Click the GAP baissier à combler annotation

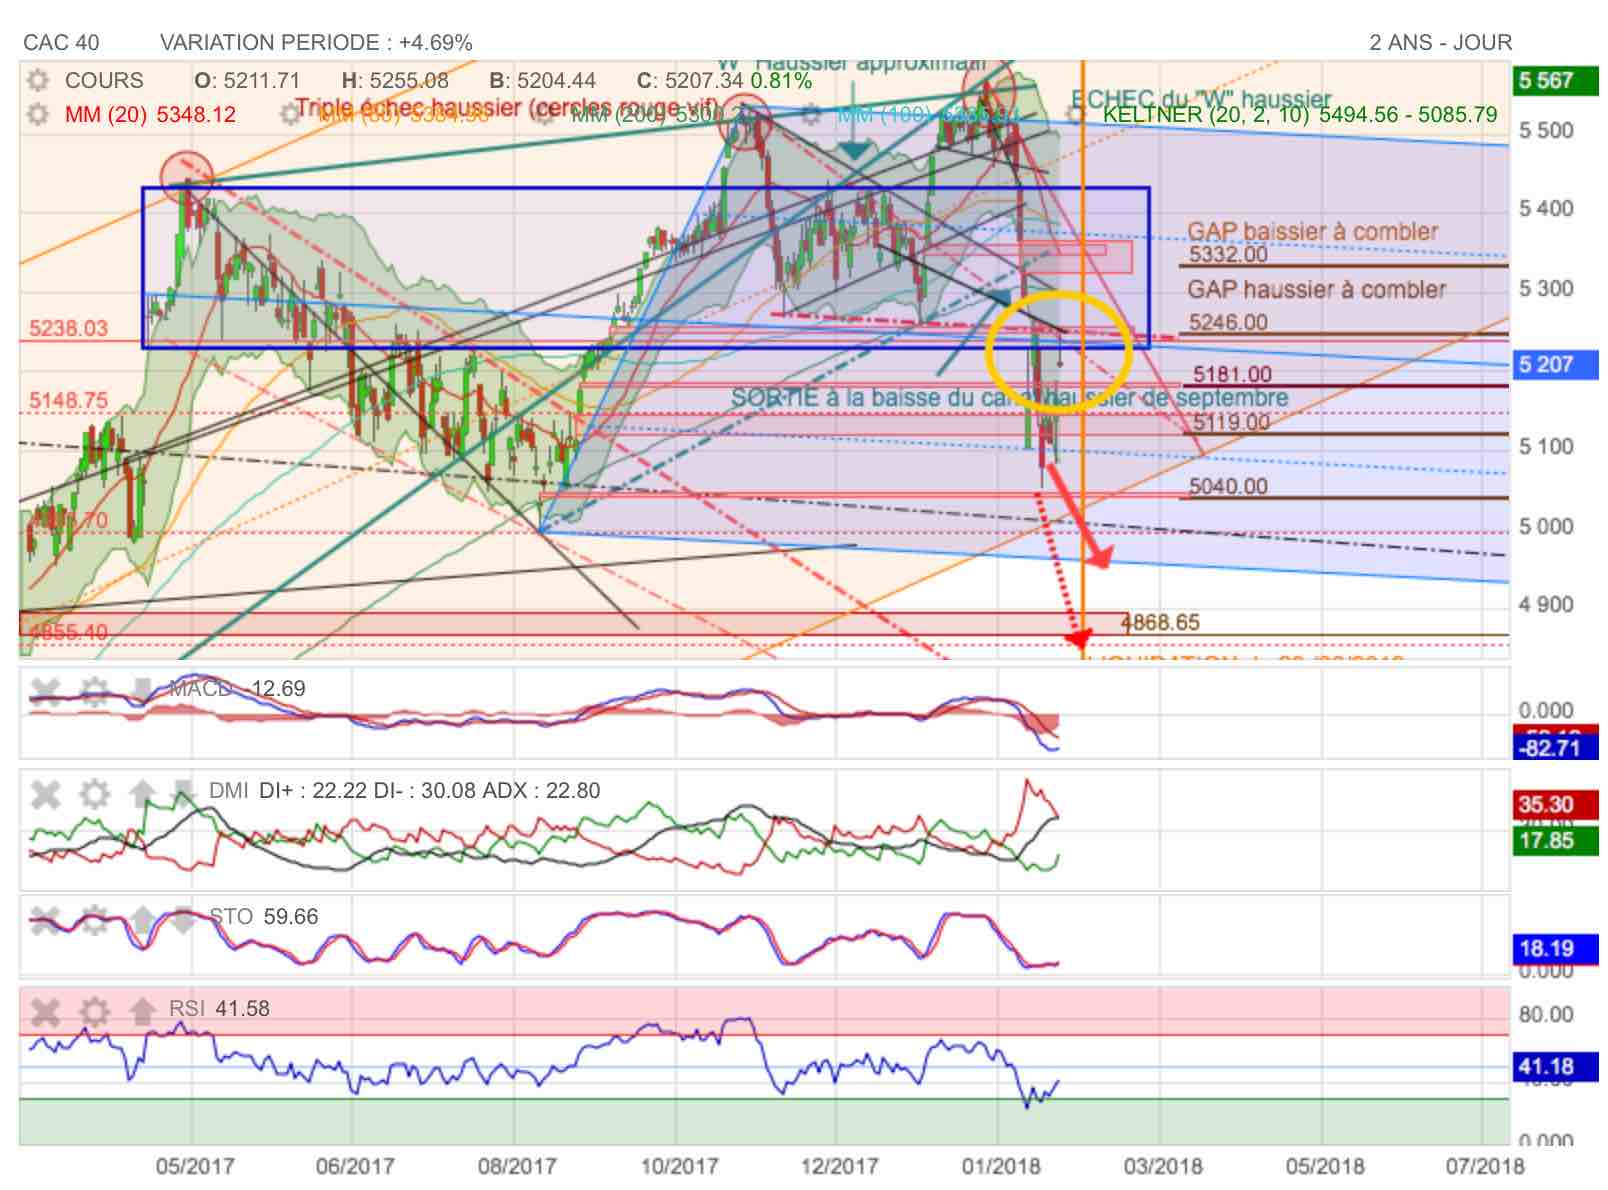click(1313, 231)
